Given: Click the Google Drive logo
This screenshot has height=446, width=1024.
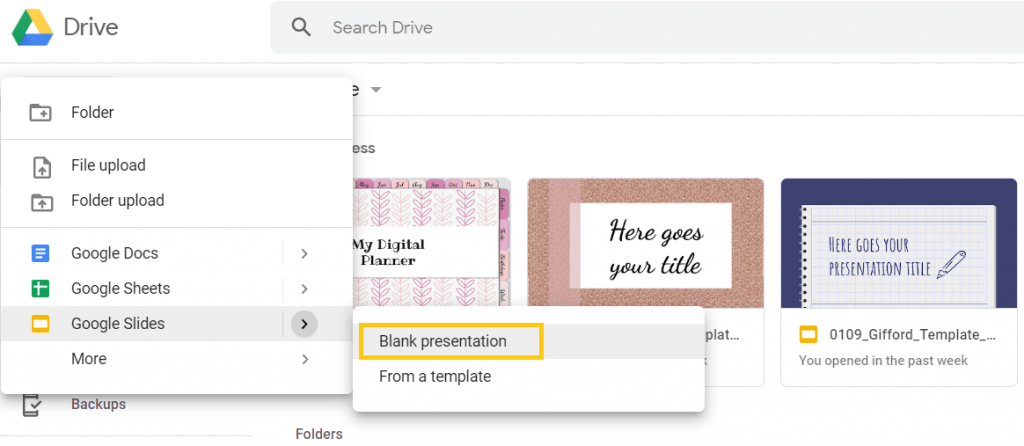Looking at the screenshot, I should click(33, 28).
